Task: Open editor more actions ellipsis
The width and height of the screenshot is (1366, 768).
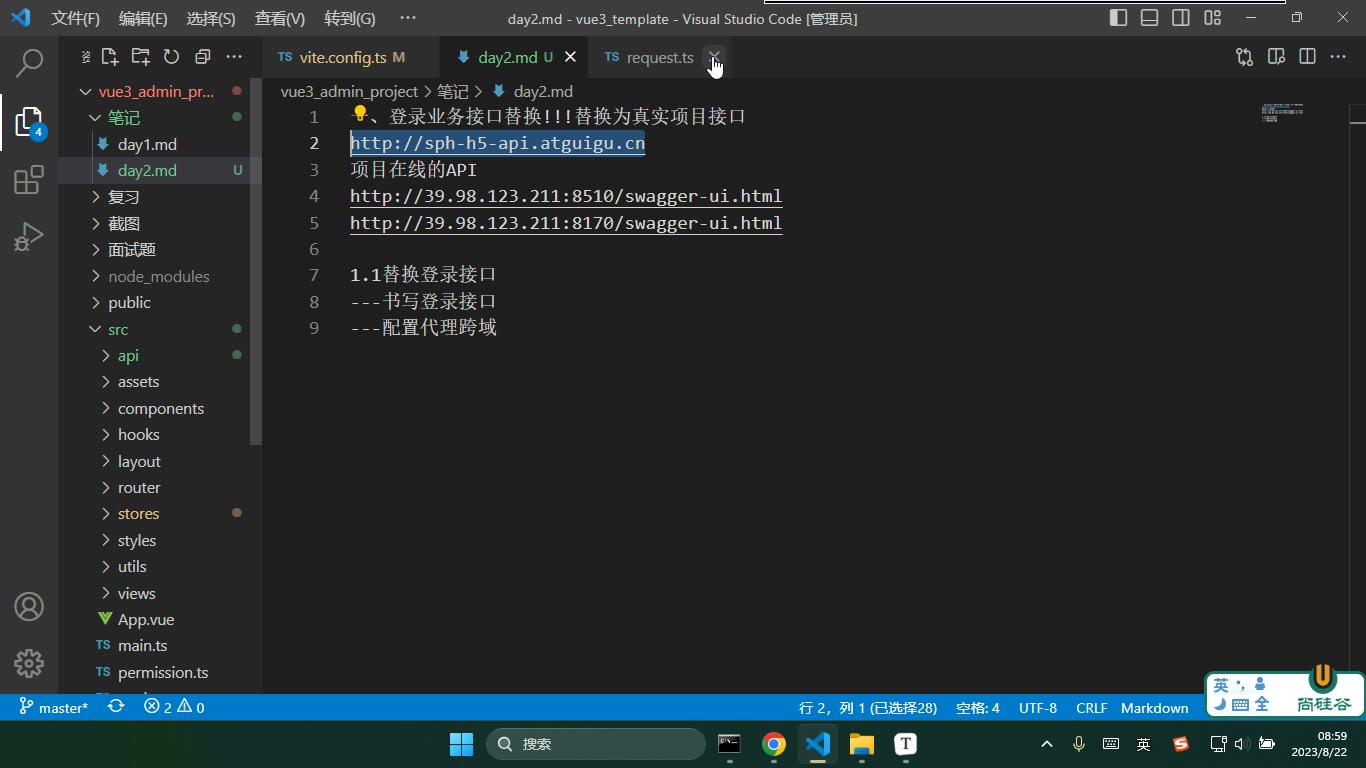Action: click(x=1338, y=57)
